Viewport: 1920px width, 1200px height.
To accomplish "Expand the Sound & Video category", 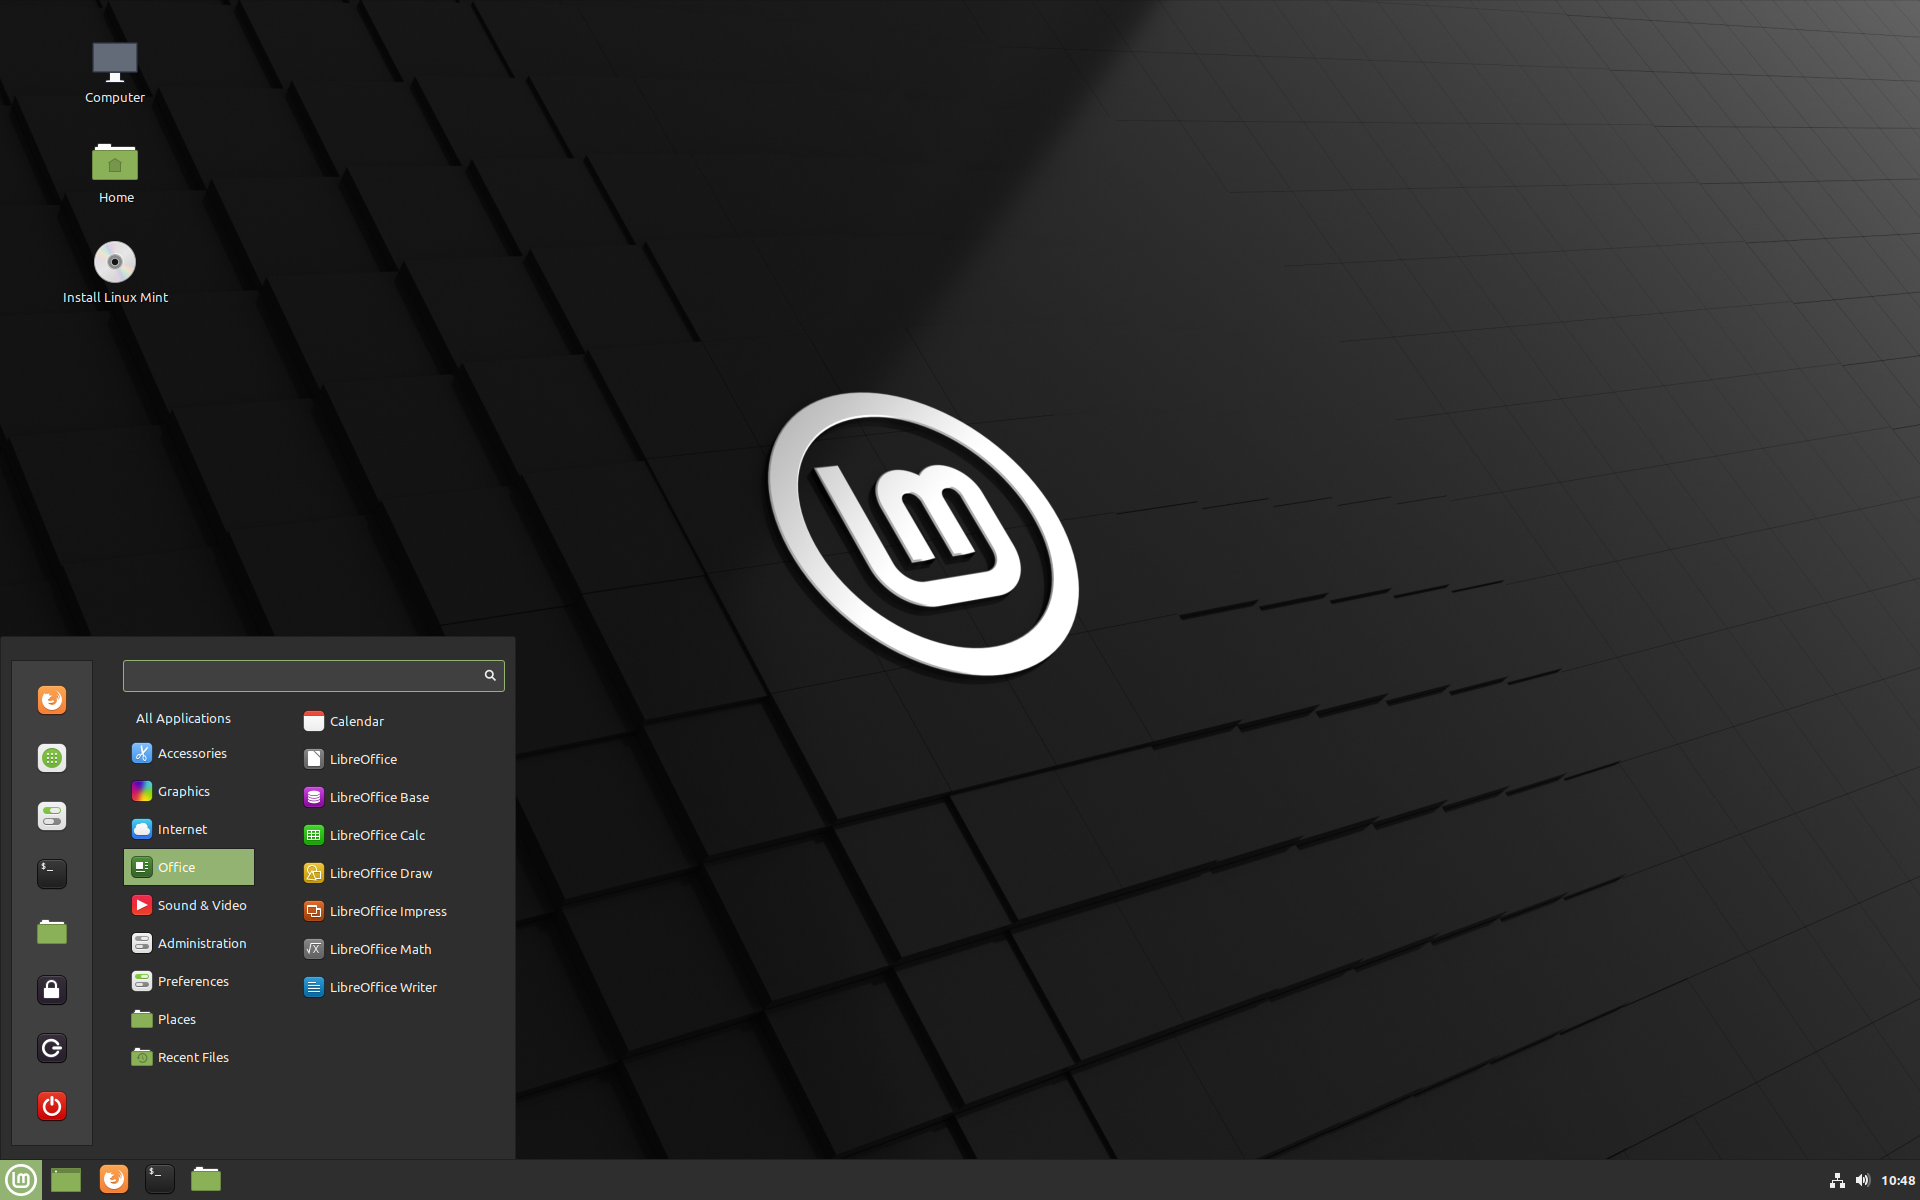I will click(198, 903).
